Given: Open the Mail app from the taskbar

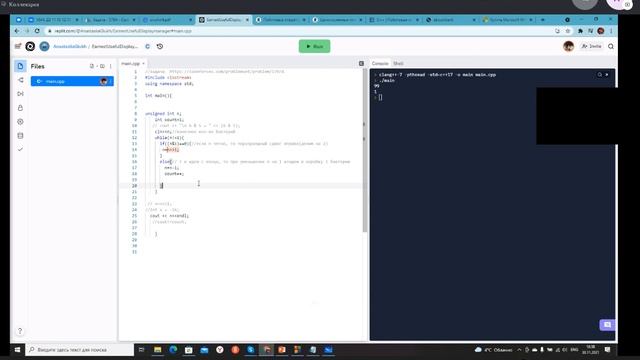Looking at the screenshot, I should tap(204, 350).
